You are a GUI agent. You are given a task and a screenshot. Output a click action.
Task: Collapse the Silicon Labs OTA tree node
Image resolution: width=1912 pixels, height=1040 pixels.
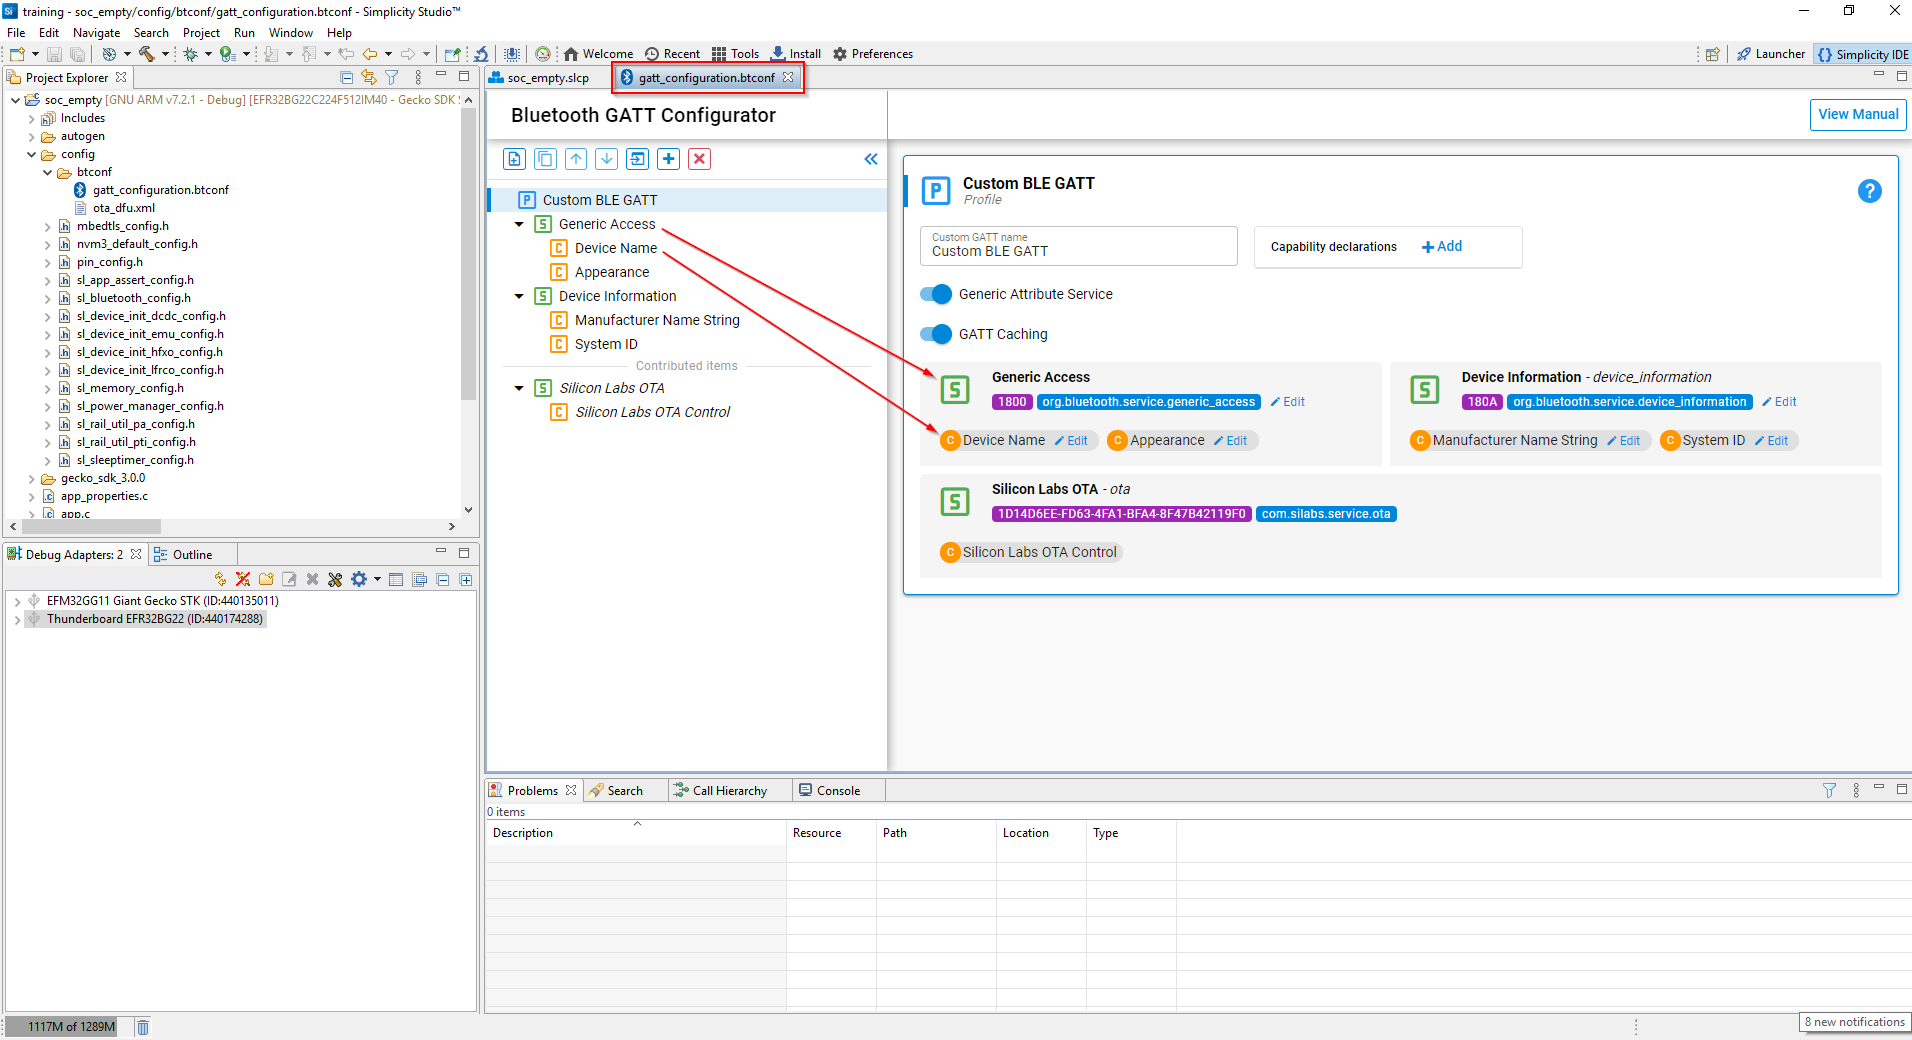[519, 388]
